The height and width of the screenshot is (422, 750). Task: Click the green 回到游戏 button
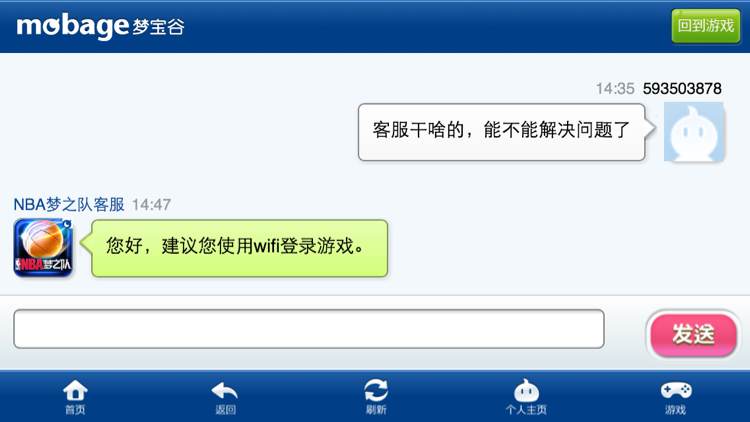[706, 26]
